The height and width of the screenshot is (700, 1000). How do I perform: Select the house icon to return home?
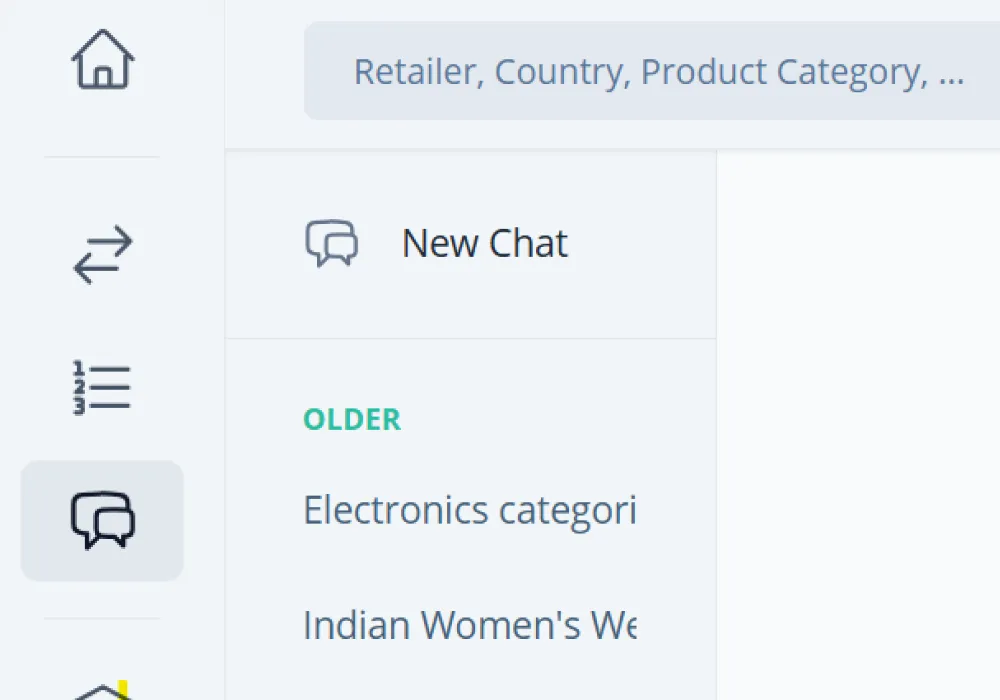(101, 59)
